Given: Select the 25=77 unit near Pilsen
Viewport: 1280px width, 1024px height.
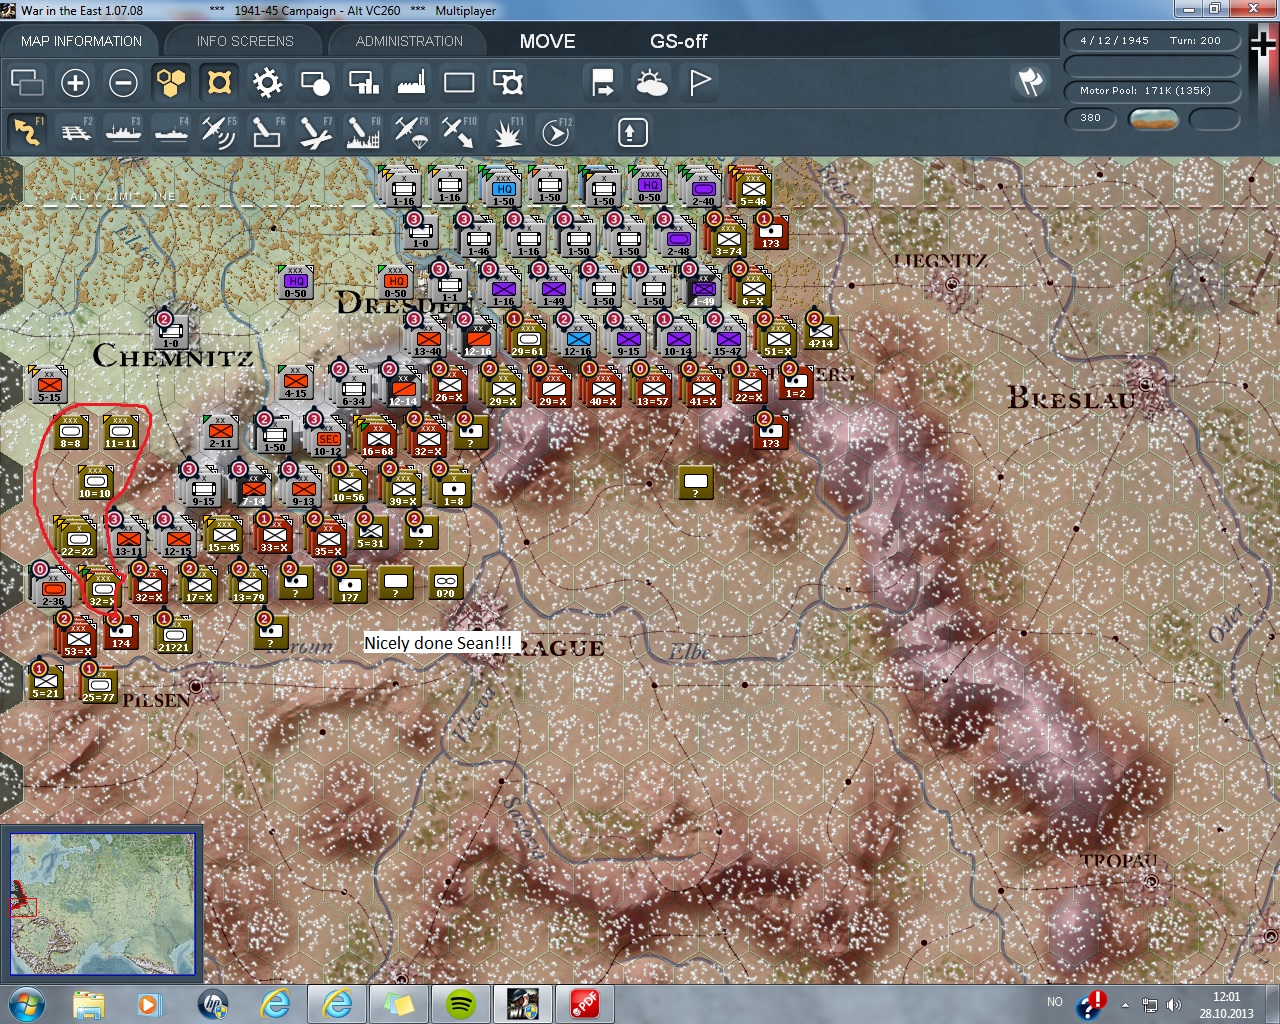Looking at the screenshot, I should pyautogui.click(x=98, y=684).
